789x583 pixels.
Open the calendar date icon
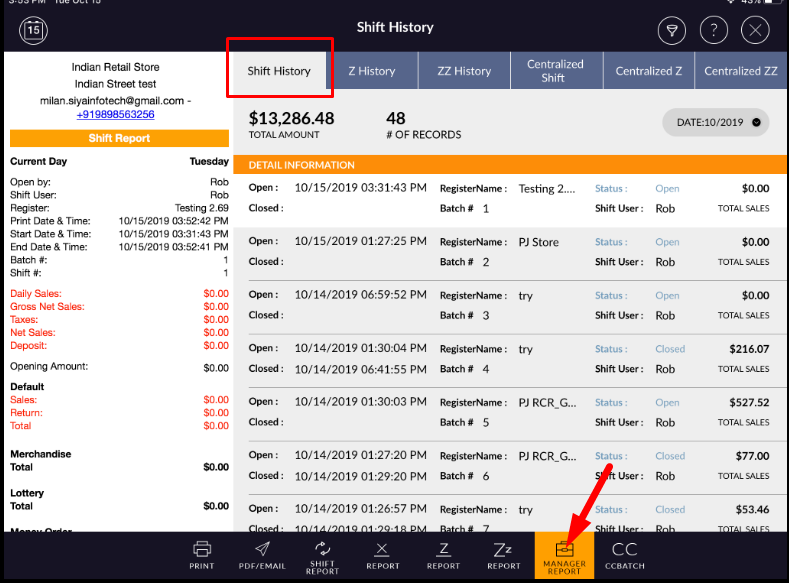pyautogui.click(x=33, y=30)
